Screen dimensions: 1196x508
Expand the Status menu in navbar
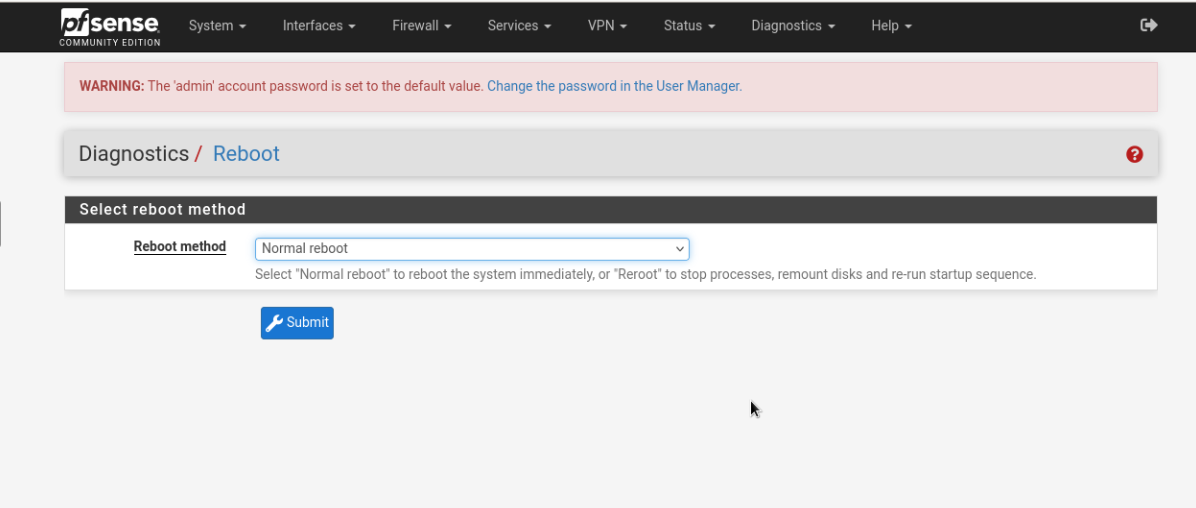689,26
